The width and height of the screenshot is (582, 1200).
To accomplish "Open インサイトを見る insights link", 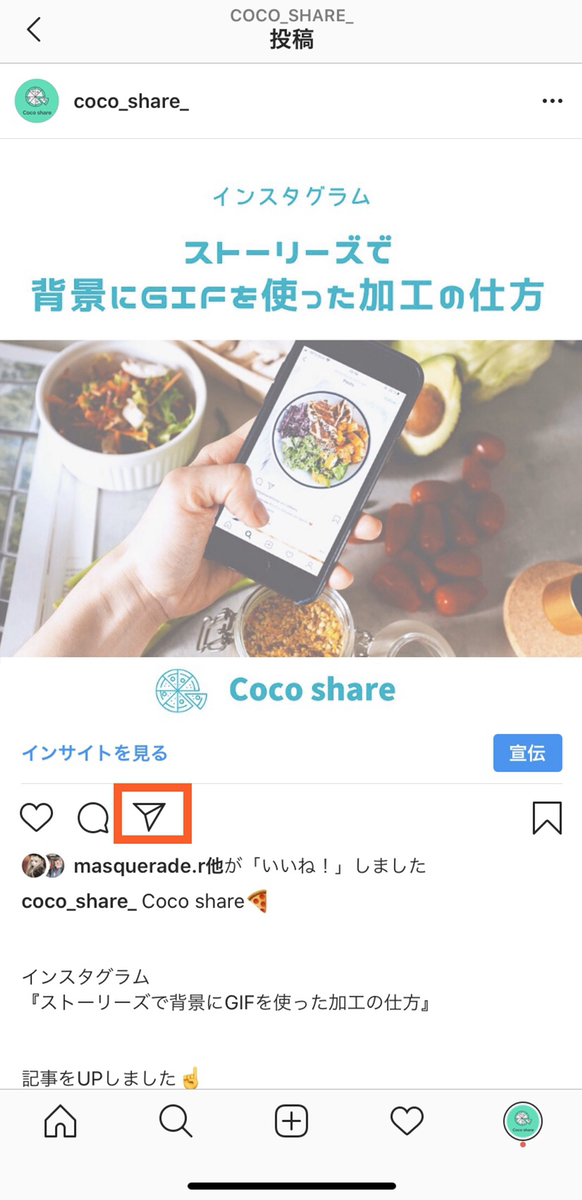I will coord(95,753).
